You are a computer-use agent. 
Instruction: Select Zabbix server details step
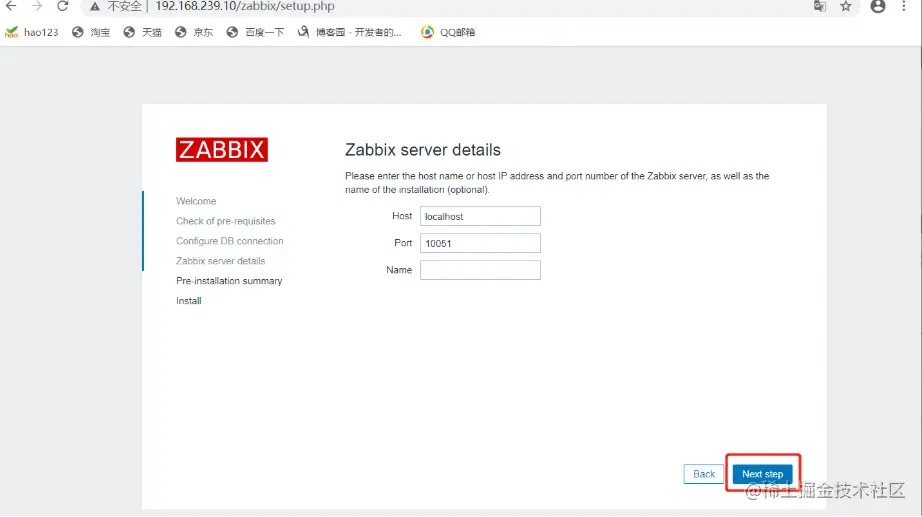pos(221,261)
